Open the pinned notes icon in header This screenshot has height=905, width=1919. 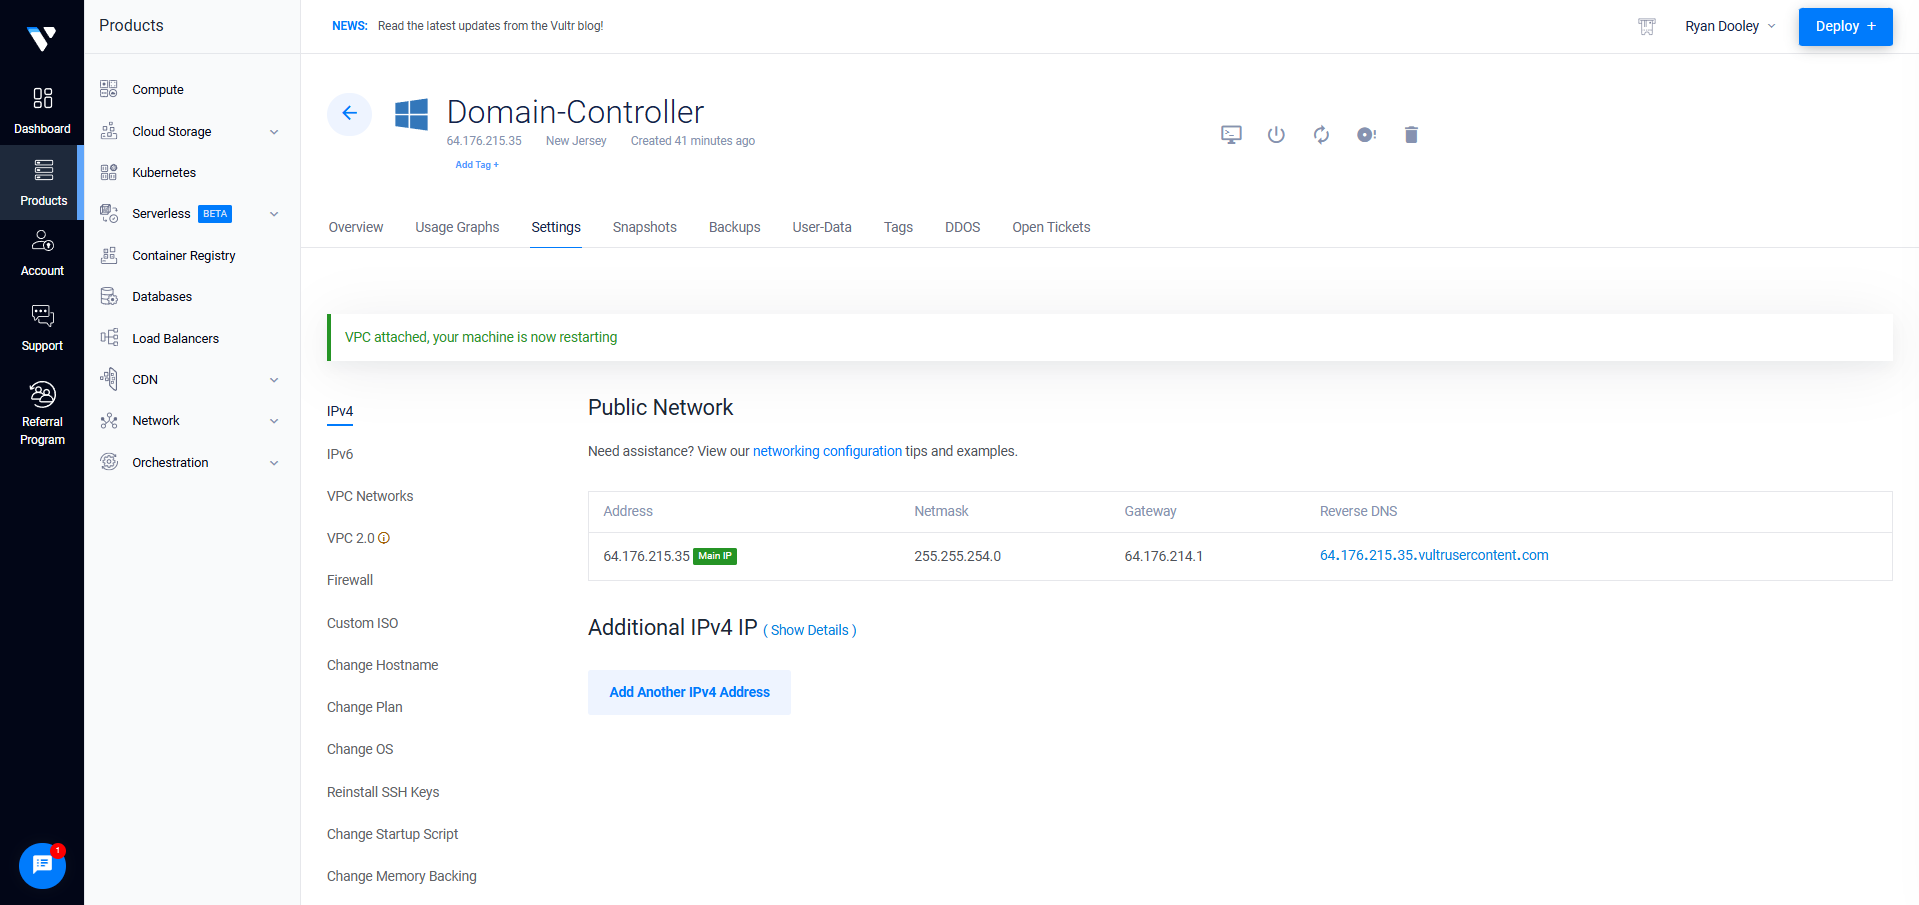1647,26
